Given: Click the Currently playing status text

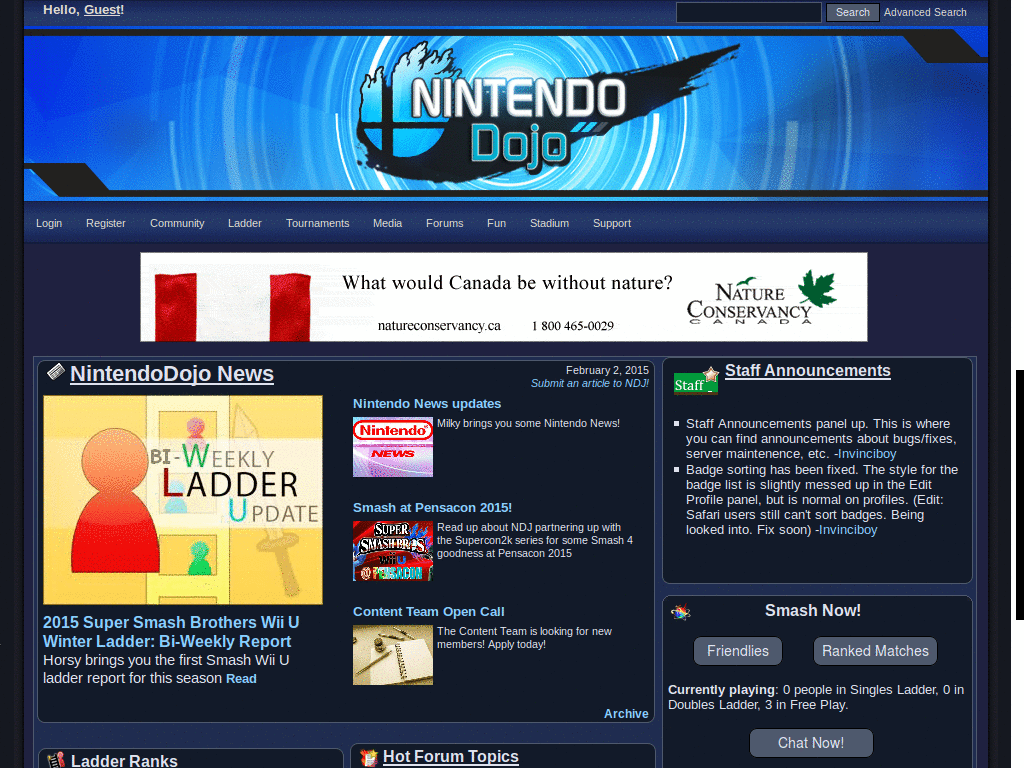Looking at the screenshot, I should [x=816, y=697].
